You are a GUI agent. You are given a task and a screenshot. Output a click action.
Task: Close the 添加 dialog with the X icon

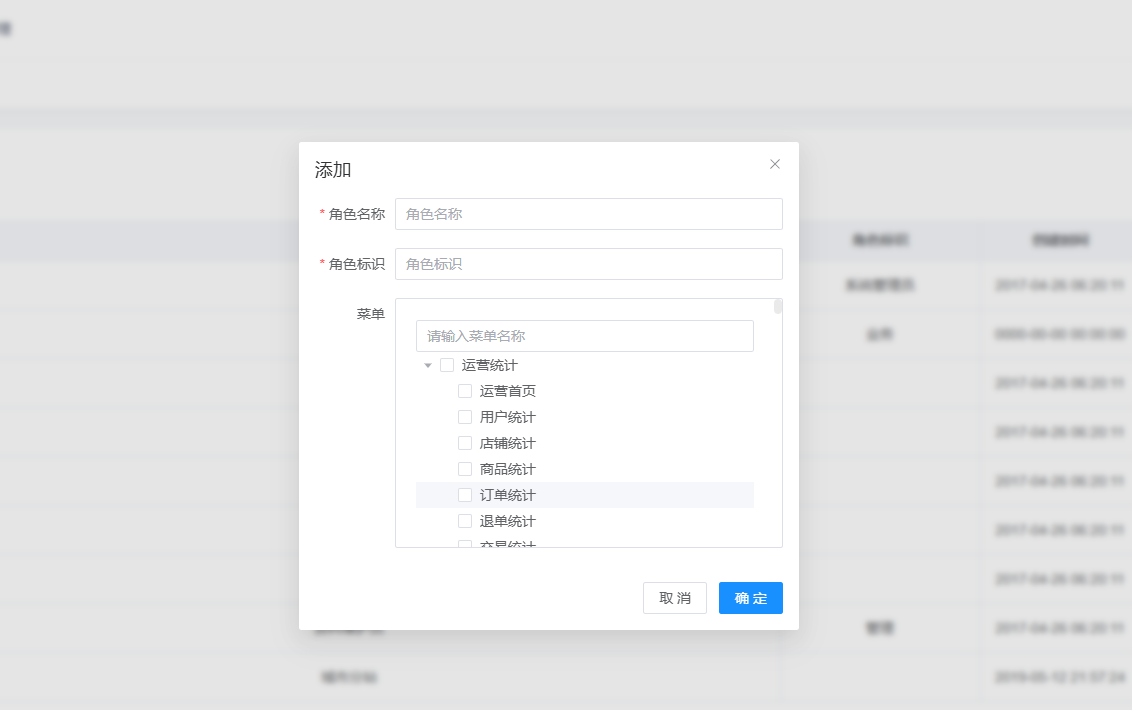(x=775, y=164)
